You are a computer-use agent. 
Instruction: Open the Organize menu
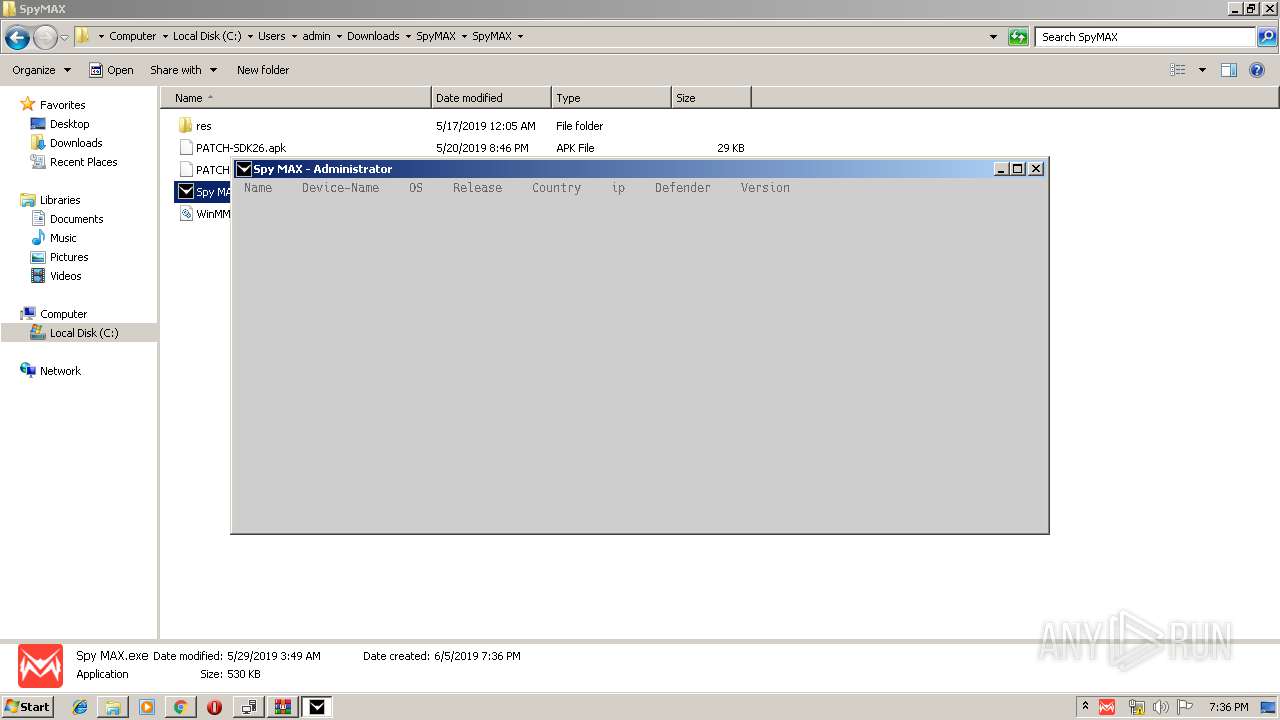pyautogui.click(x=41, y=70)
